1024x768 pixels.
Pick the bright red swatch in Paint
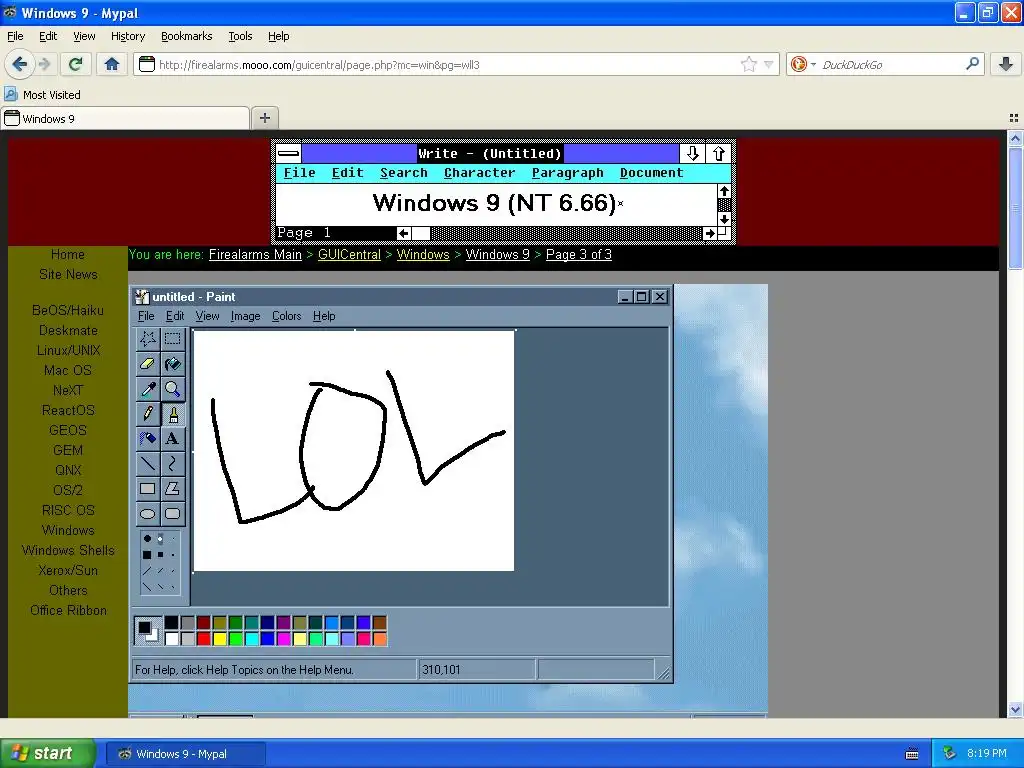pyautogui.click(x=204, y=638)
